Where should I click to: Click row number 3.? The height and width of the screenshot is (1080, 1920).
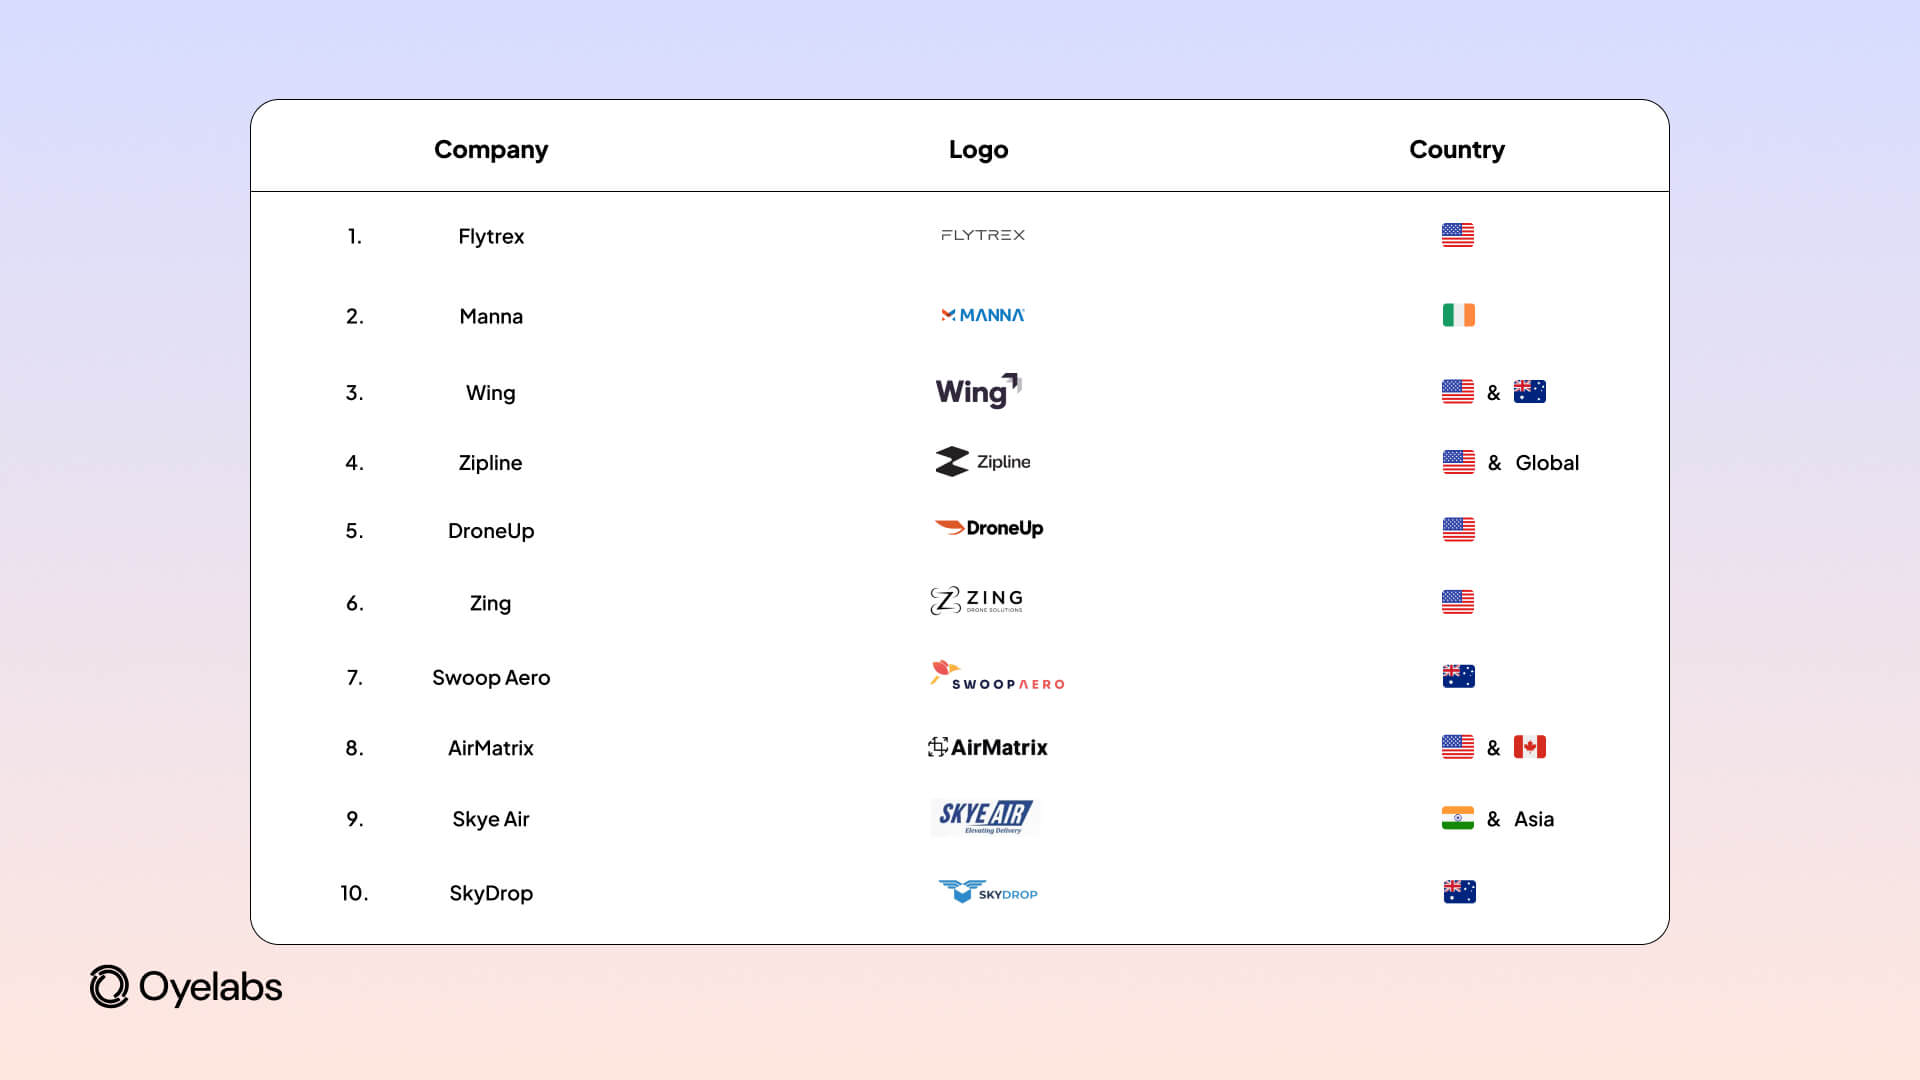[355, 393]
